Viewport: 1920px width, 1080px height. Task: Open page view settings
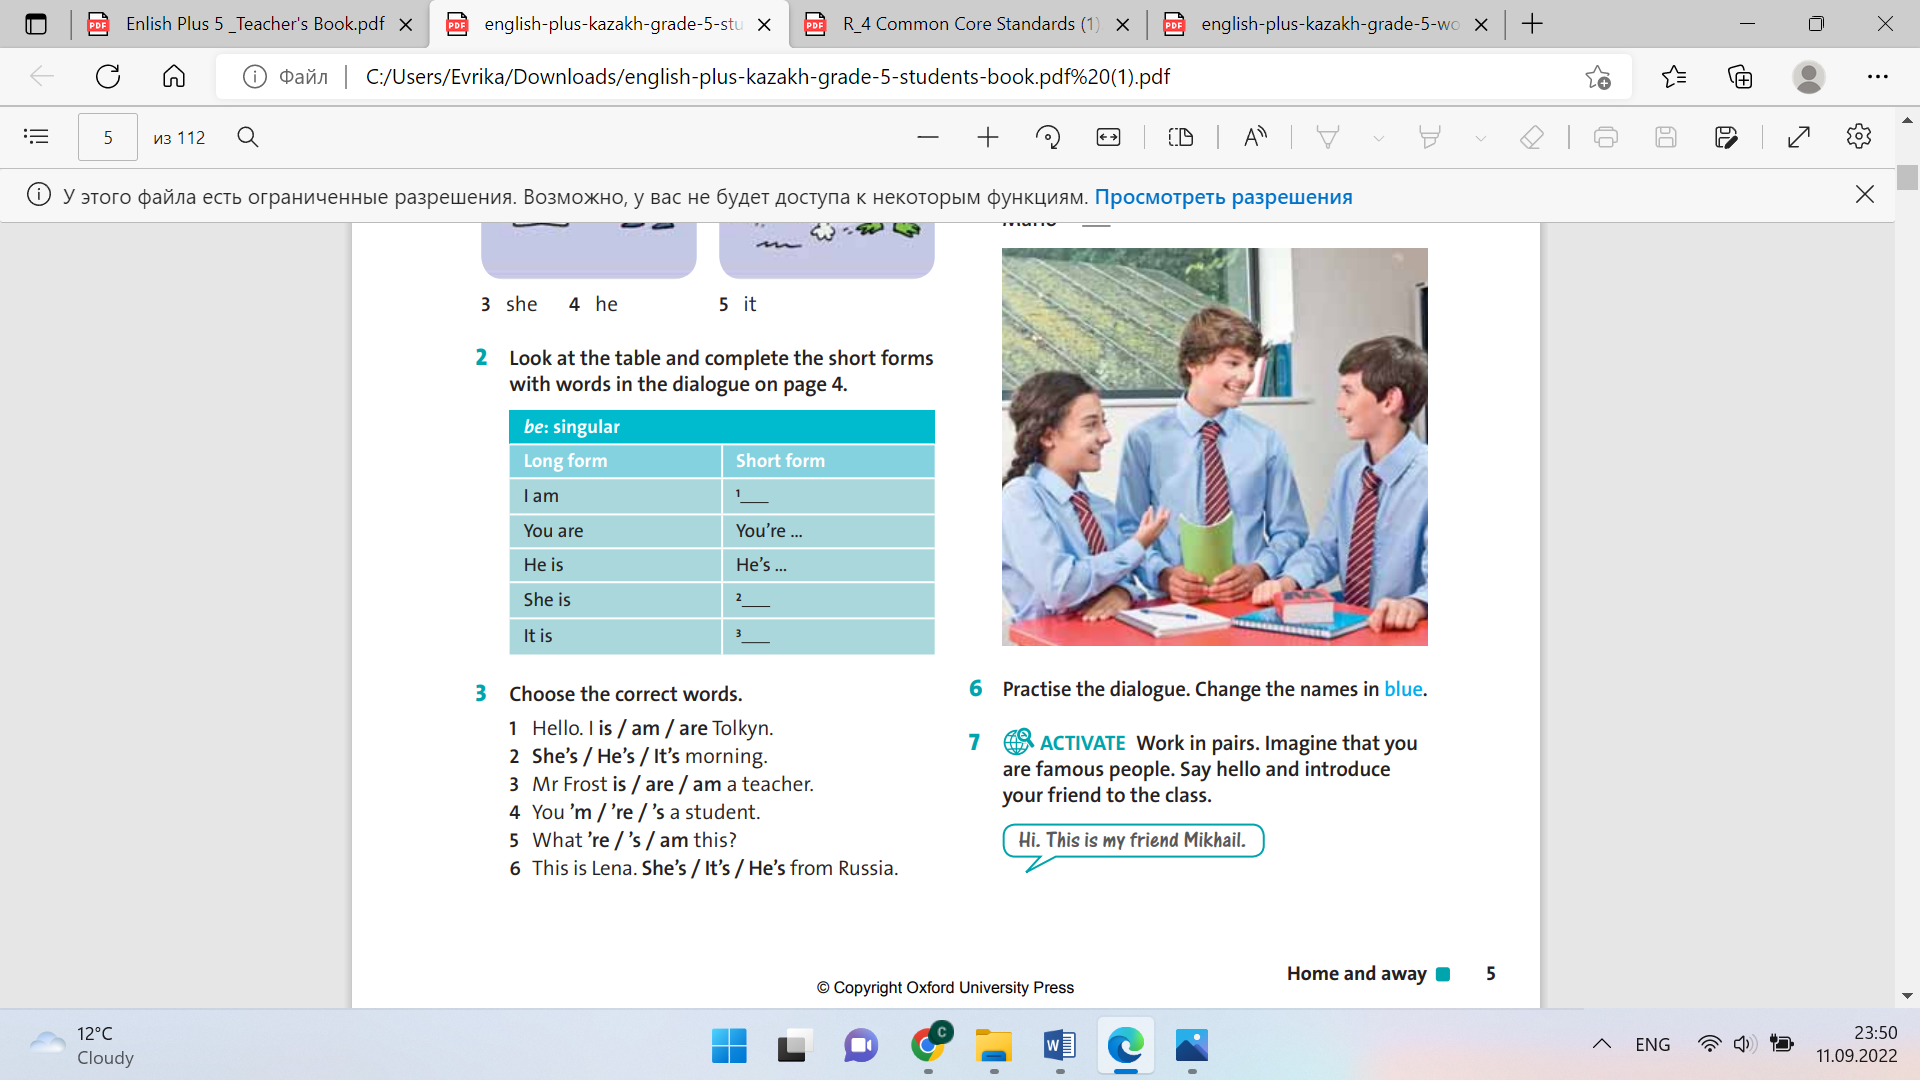click(1181, 137)
